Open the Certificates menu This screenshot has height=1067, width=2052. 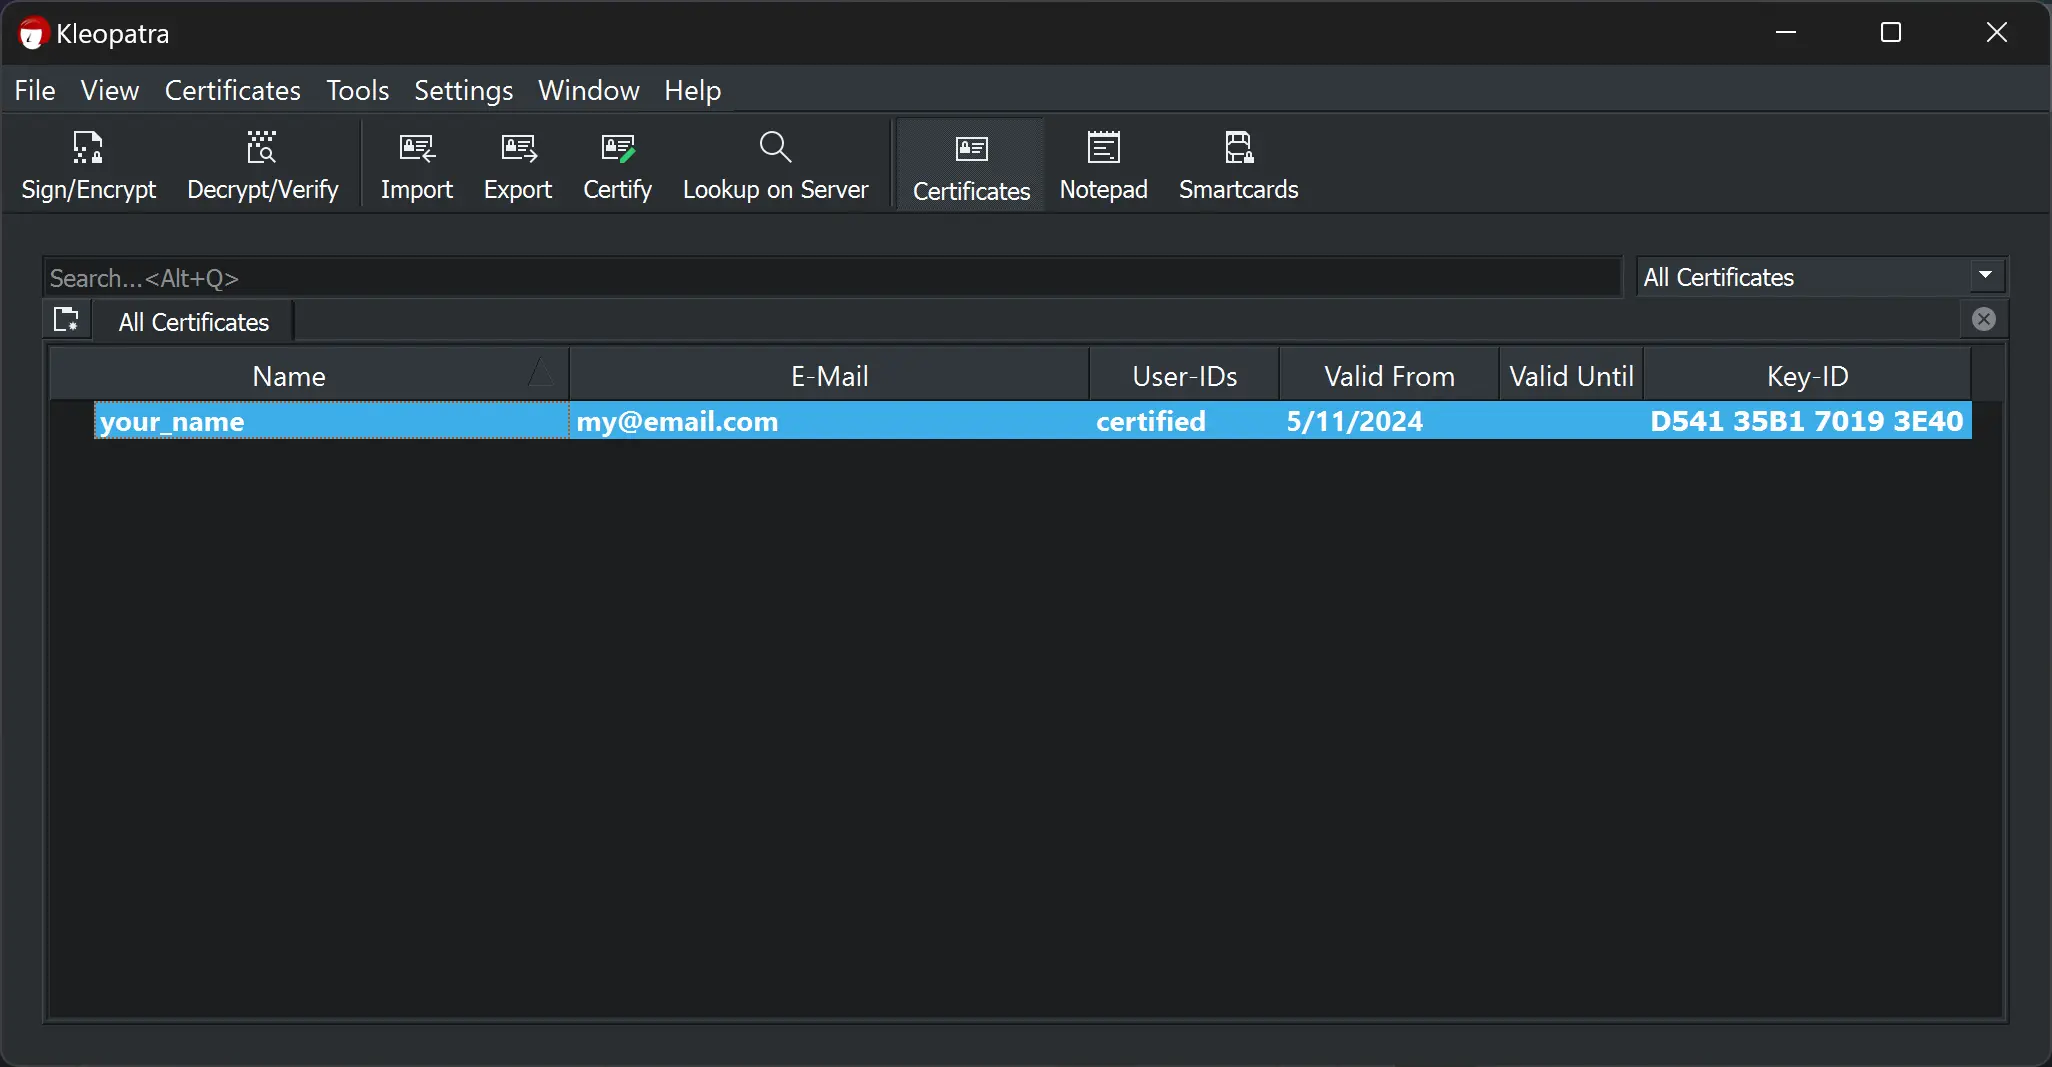tap(232, 90)
